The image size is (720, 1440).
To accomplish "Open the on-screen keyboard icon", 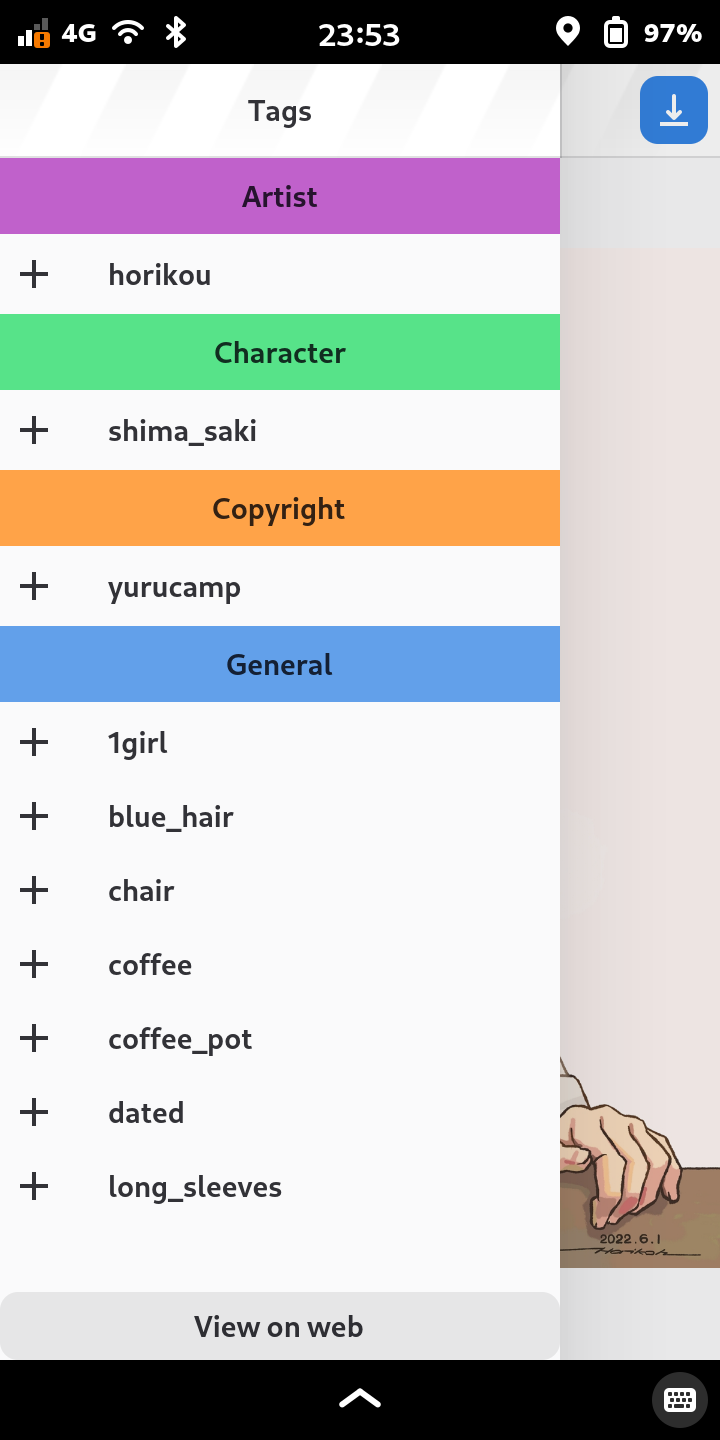I will point(679,1399).
